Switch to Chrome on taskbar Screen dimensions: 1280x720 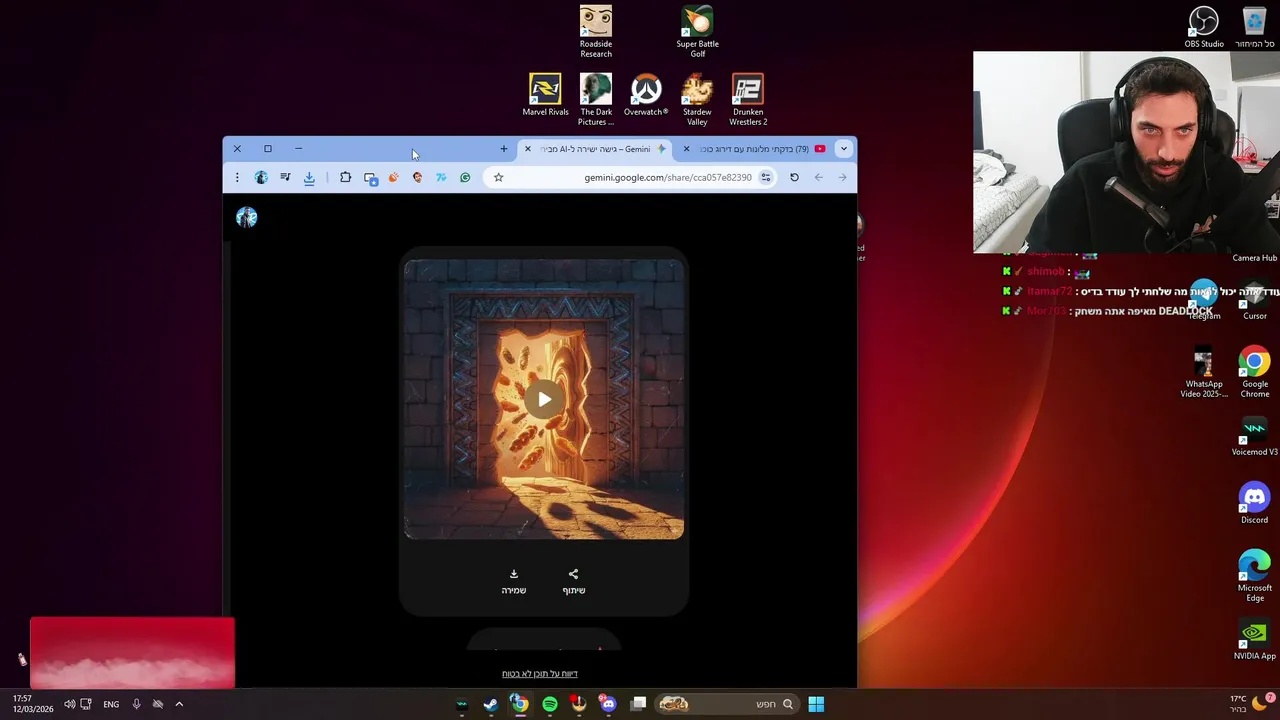520,704
